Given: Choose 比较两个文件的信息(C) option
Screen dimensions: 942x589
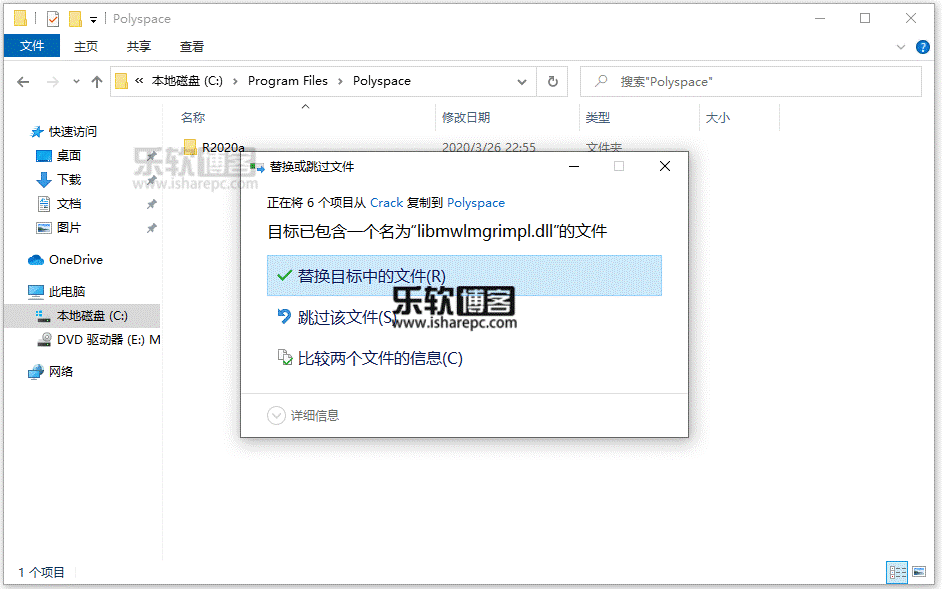Looking at the screenshot, I should click(x=380, y=358).
